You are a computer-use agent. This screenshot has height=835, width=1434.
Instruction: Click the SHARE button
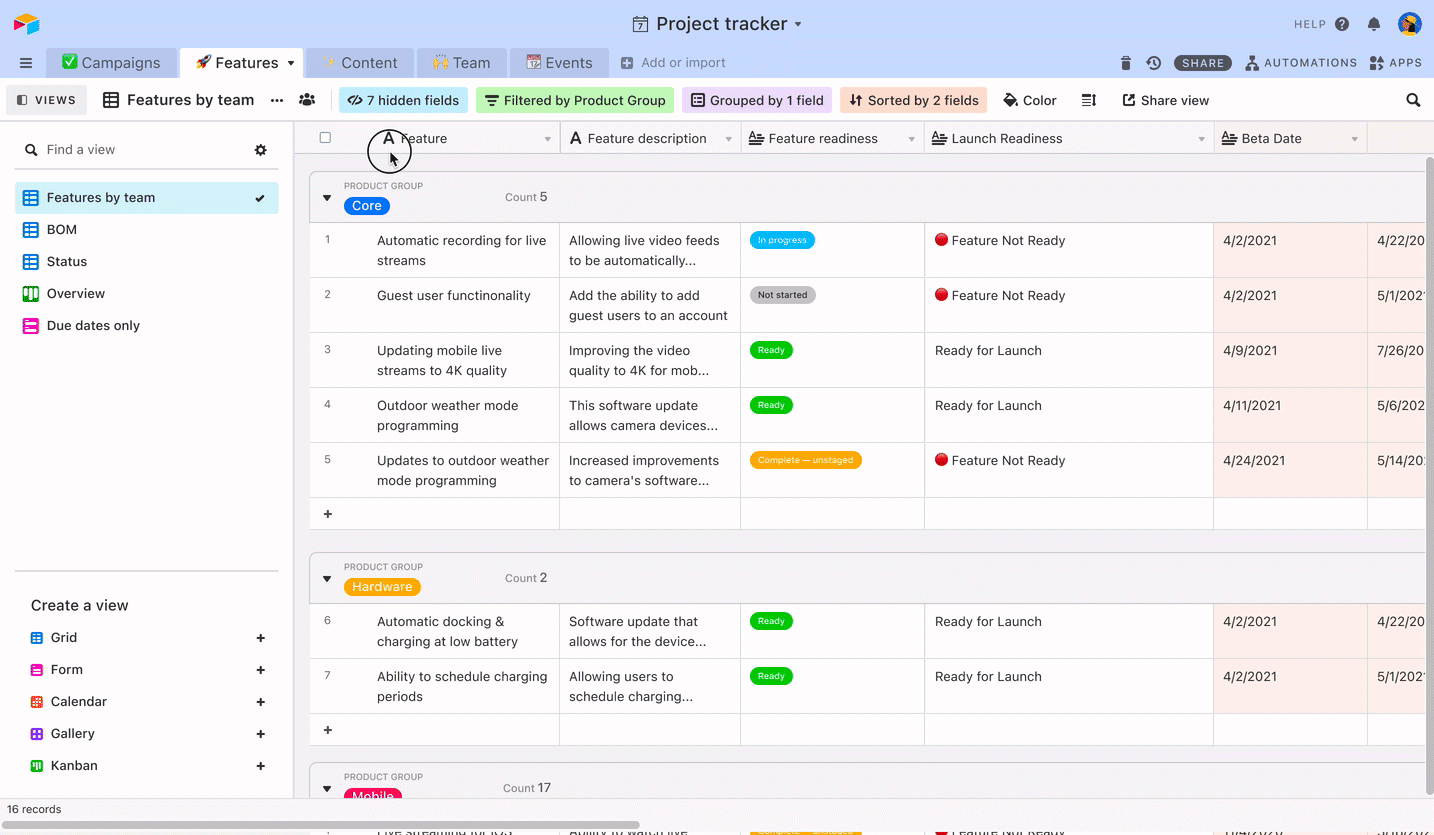pyautogui.click(x=1202, y=62)
